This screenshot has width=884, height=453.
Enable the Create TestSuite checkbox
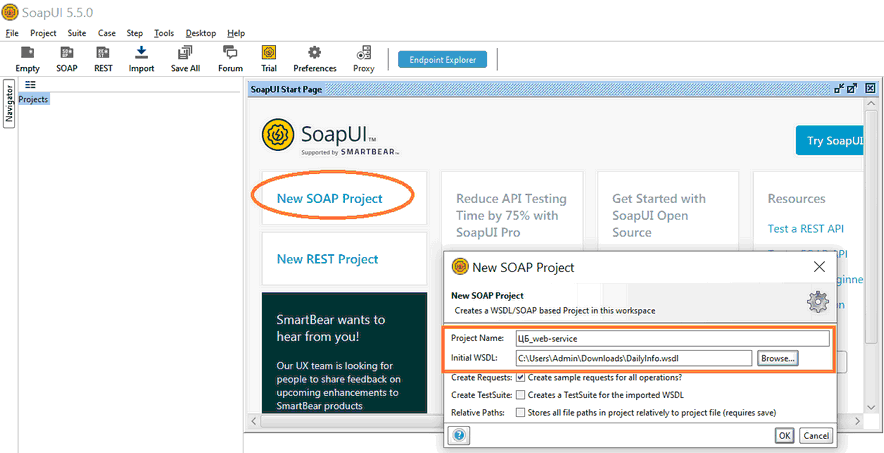click(521, 395)
